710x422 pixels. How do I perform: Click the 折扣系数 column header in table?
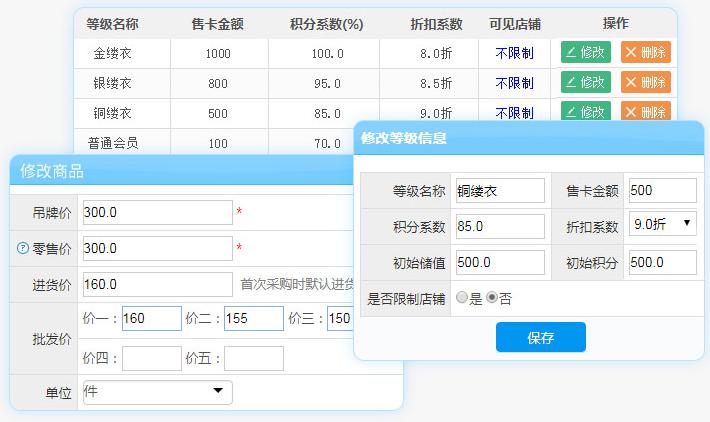[437, 24]
